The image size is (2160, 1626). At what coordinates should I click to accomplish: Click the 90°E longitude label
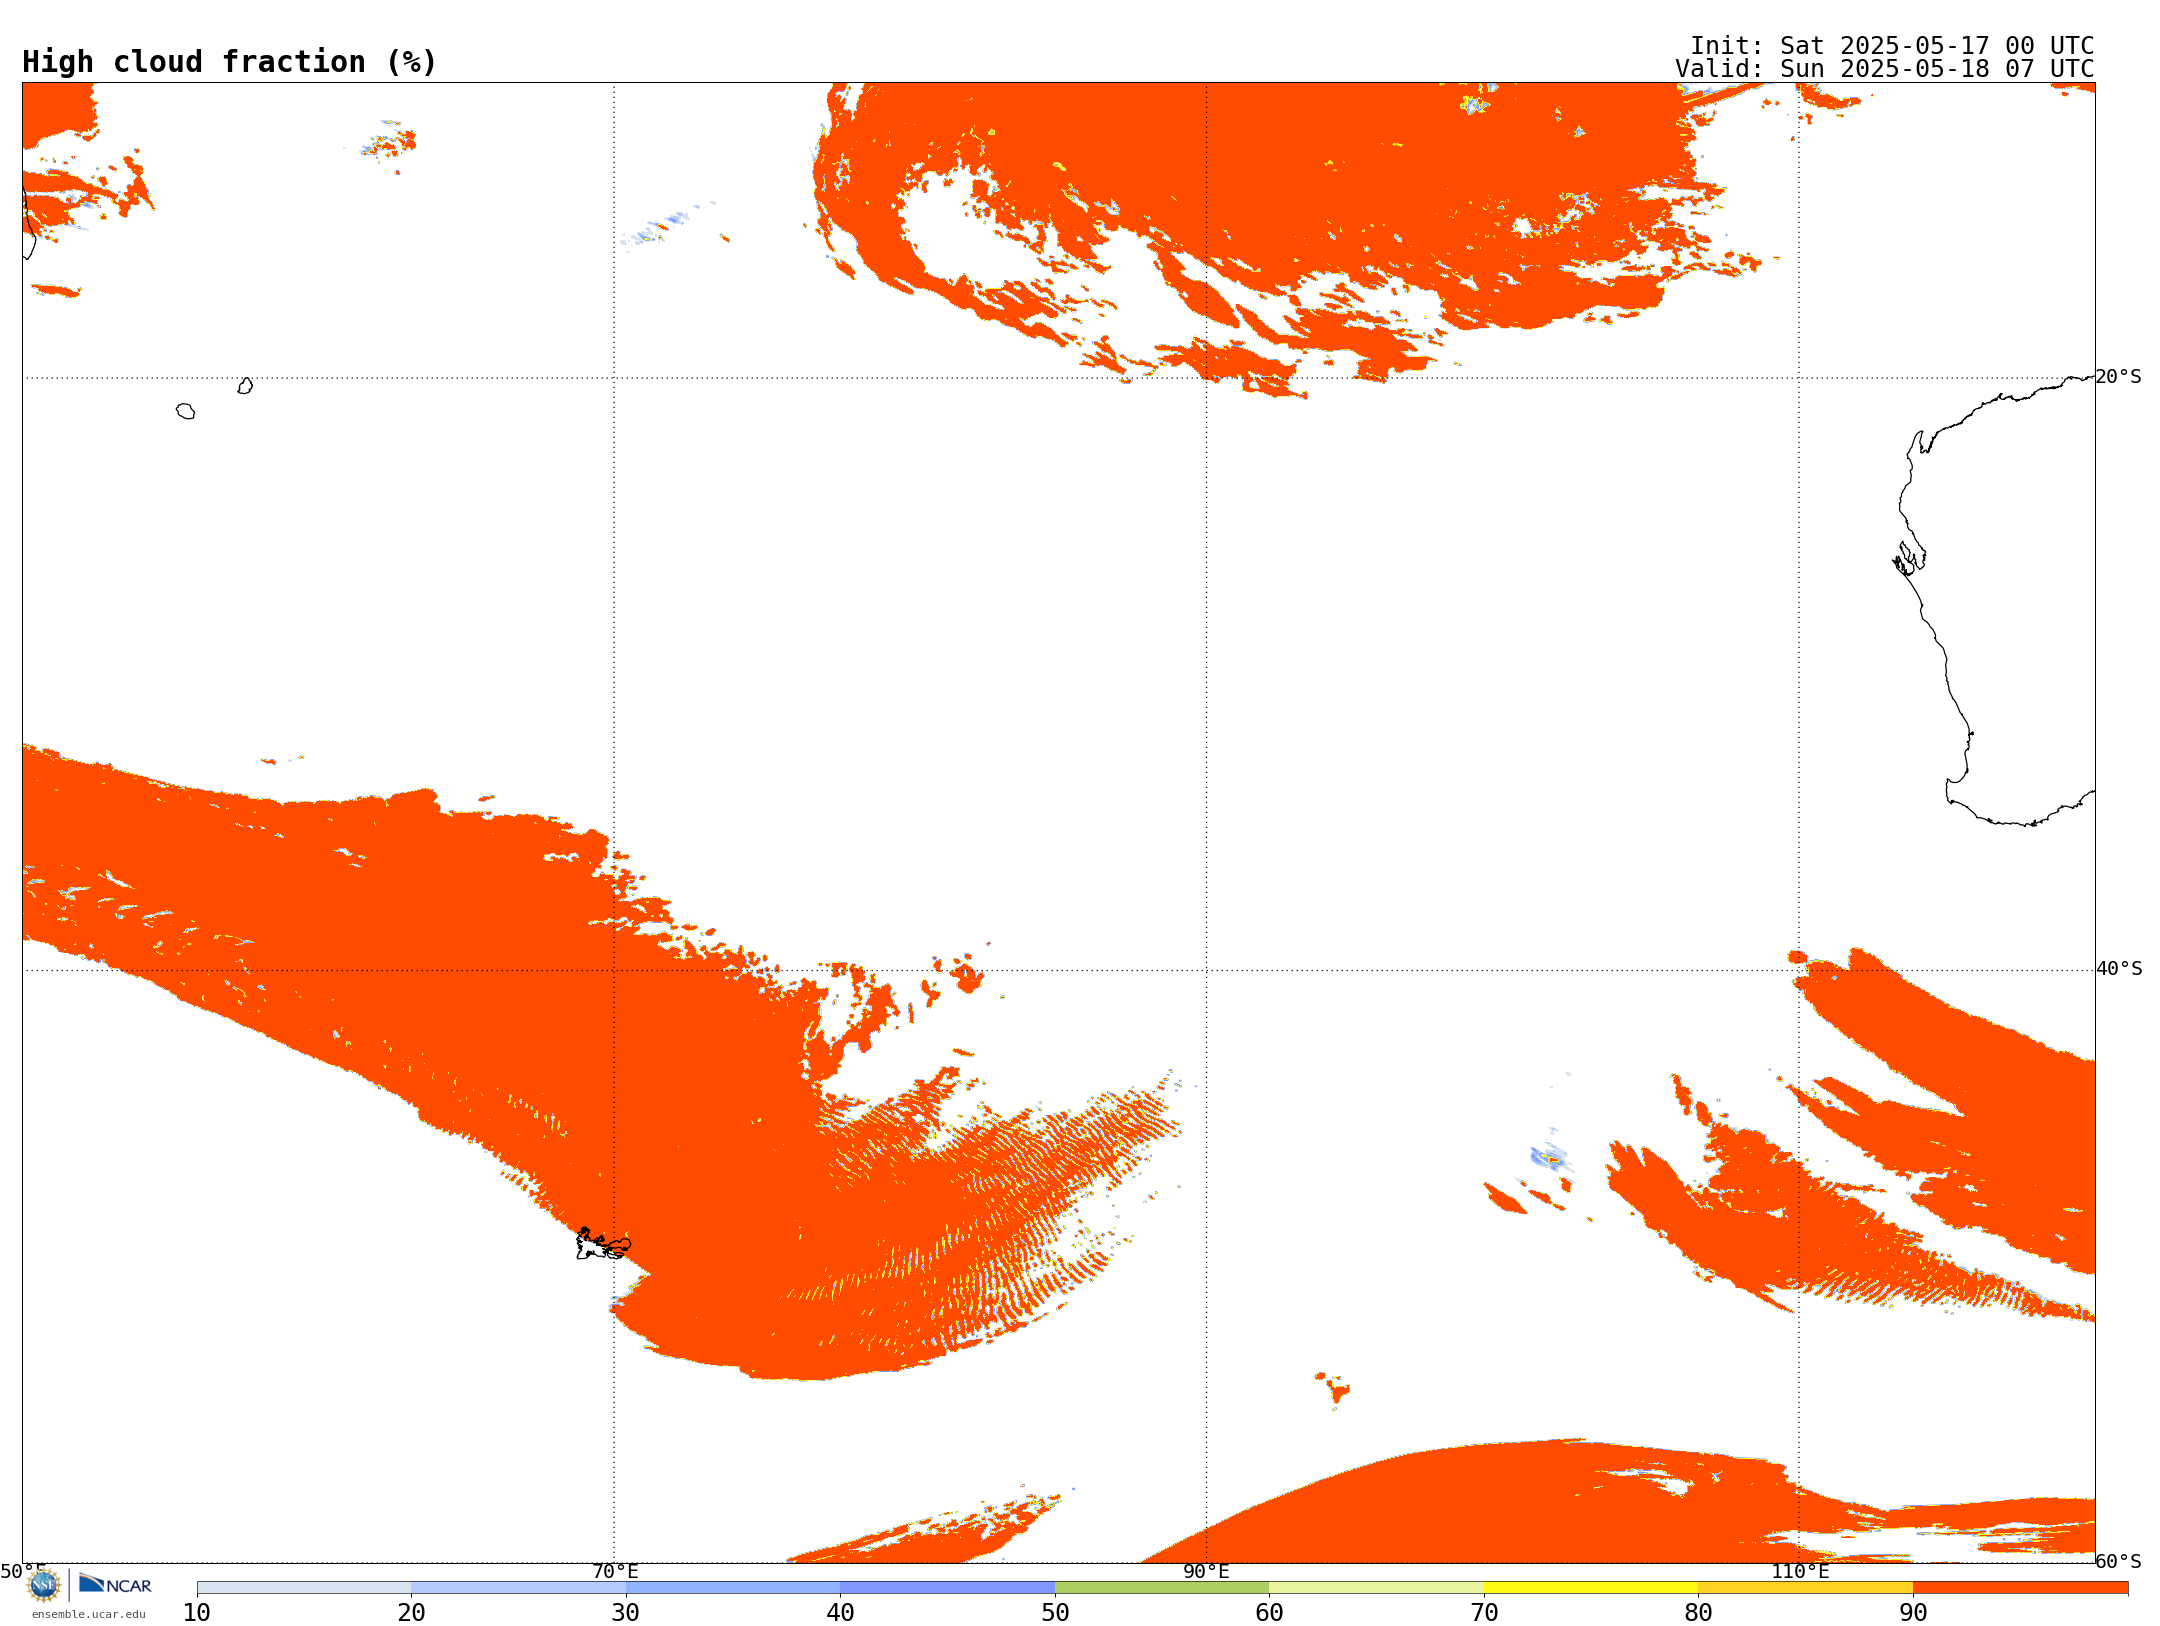(1206, 1571)
